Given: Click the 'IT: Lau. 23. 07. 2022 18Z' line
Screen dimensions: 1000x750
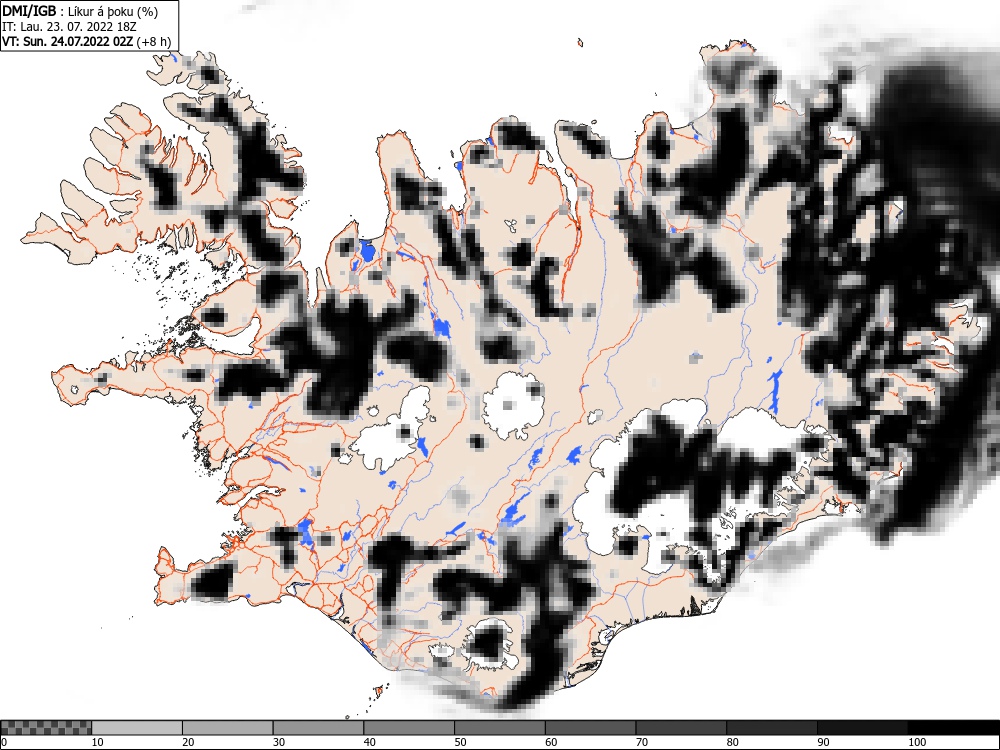Looking at the screenshot, I should [70, 27].
